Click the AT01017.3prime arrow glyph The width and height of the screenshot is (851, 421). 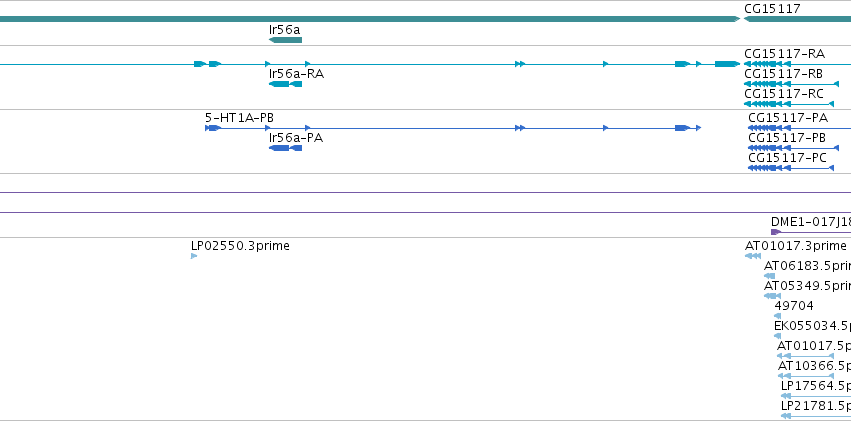click(x=753, y=256)
